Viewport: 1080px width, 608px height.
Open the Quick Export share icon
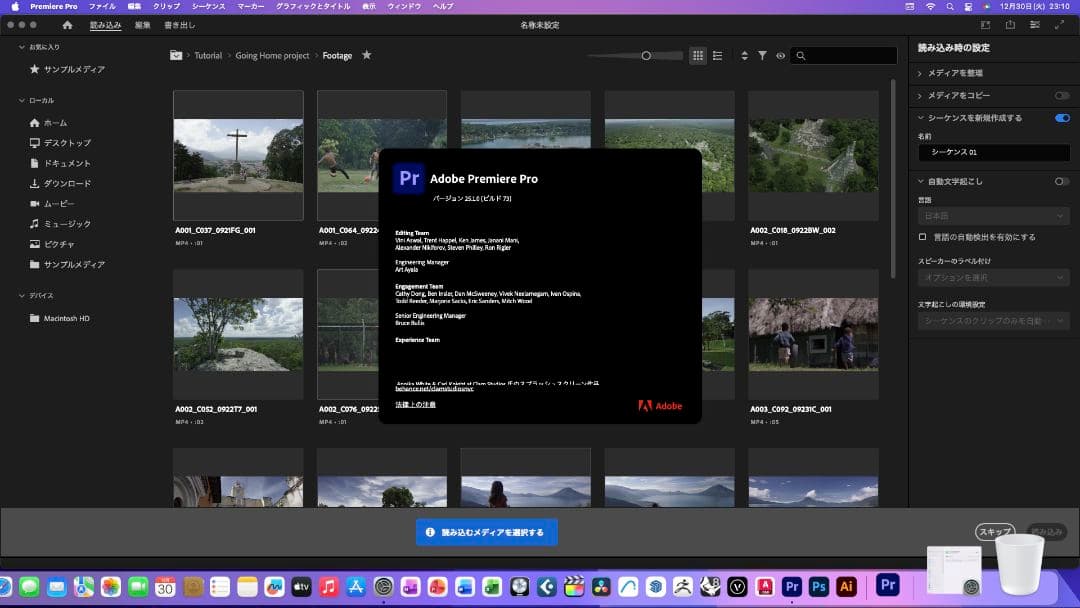(x=1010, y=25)
